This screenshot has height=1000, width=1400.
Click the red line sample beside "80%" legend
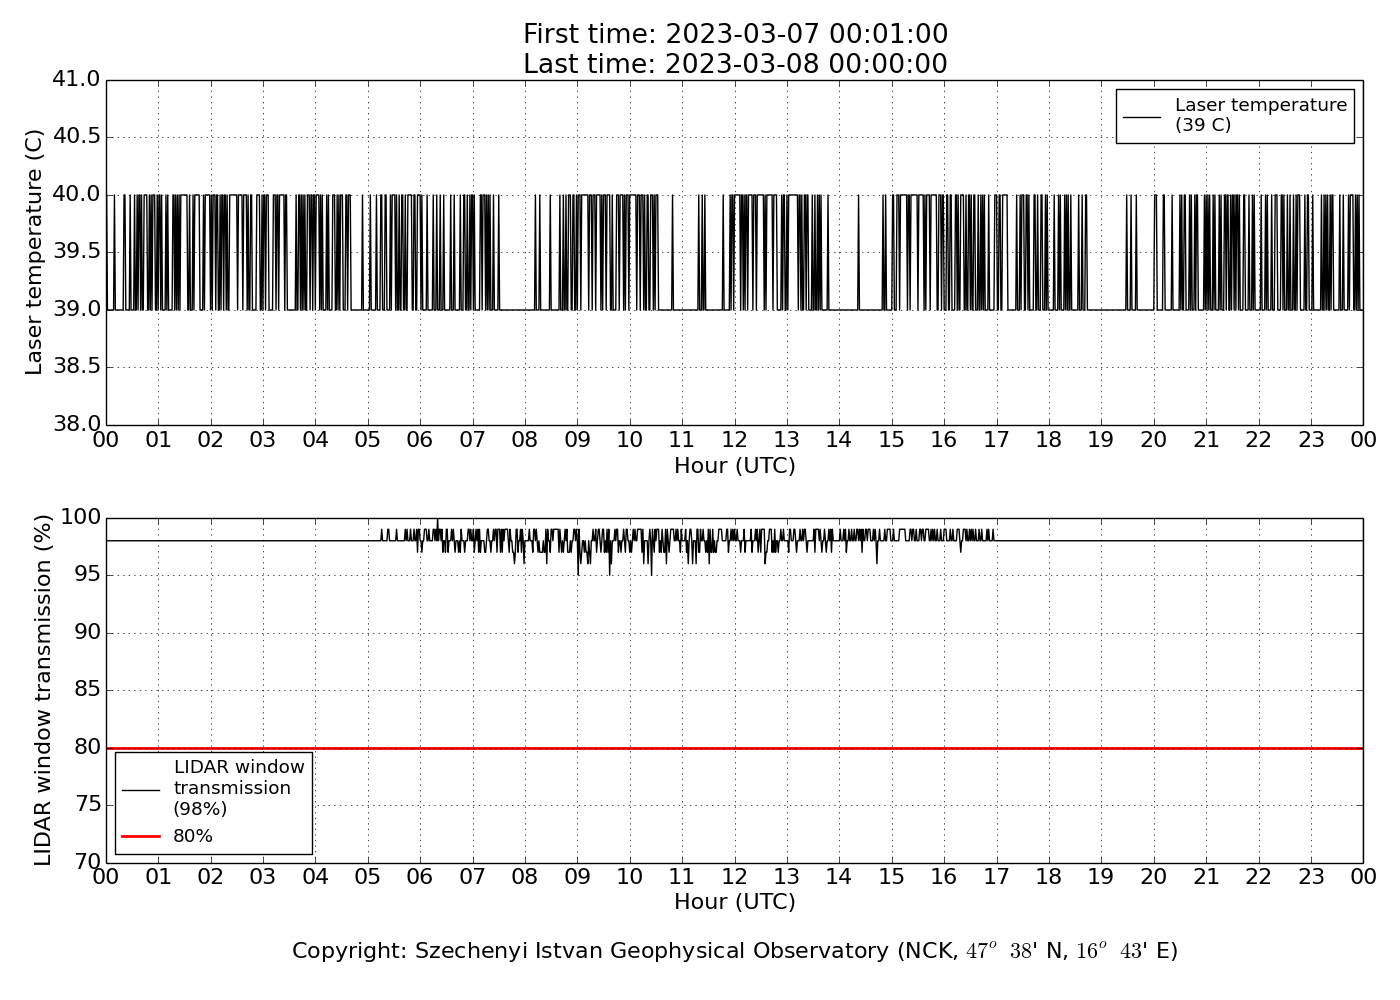pos(141,836)
